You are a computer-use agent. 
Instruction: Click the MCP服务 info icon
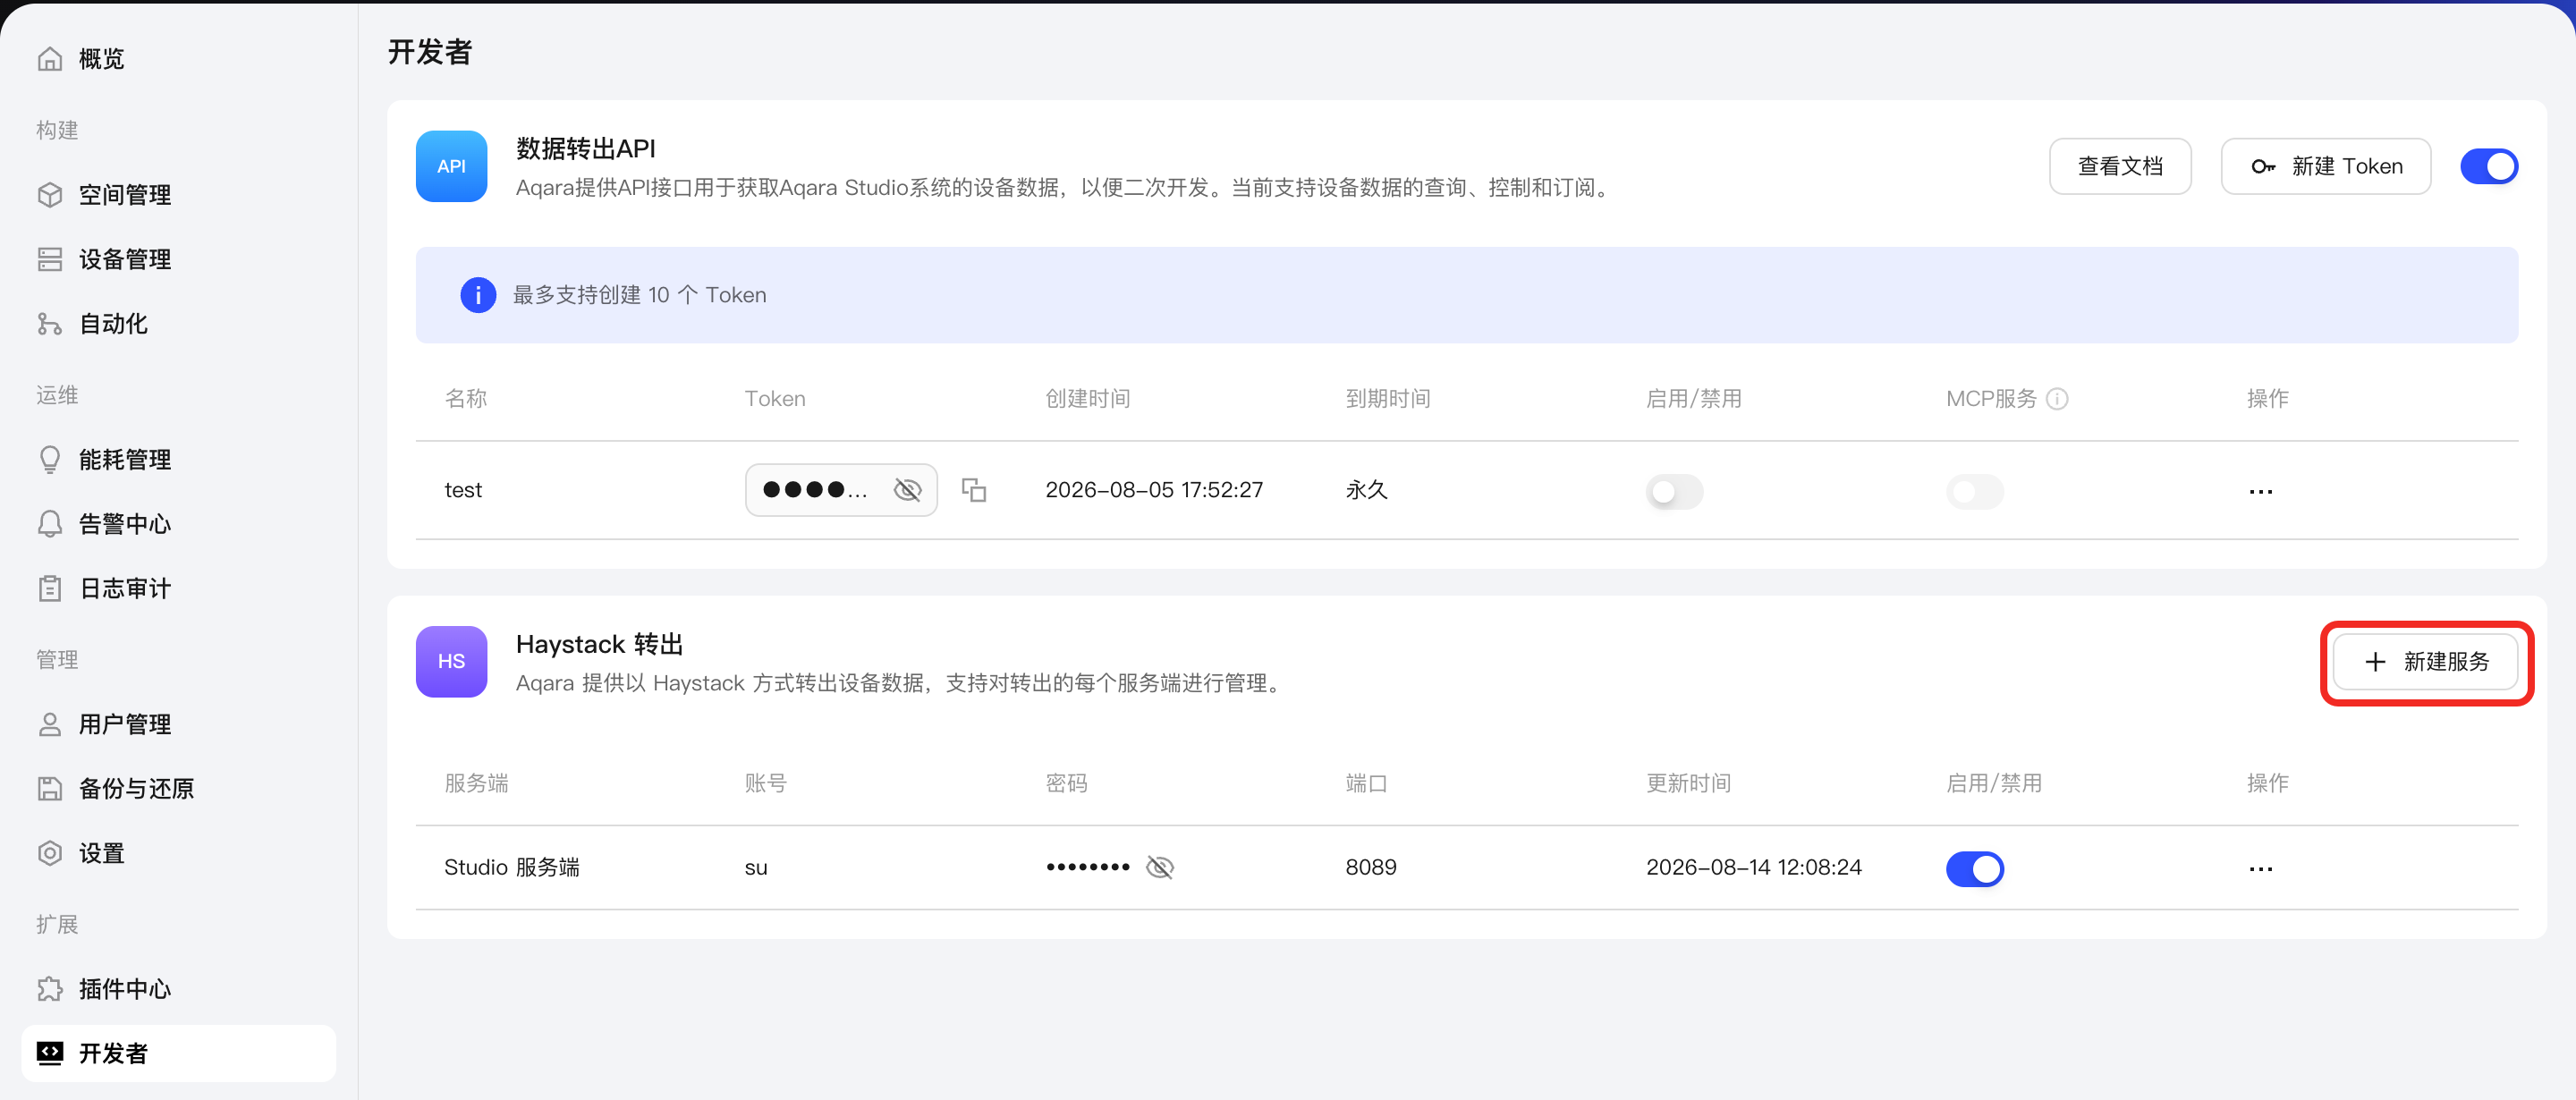[2057, 399]
